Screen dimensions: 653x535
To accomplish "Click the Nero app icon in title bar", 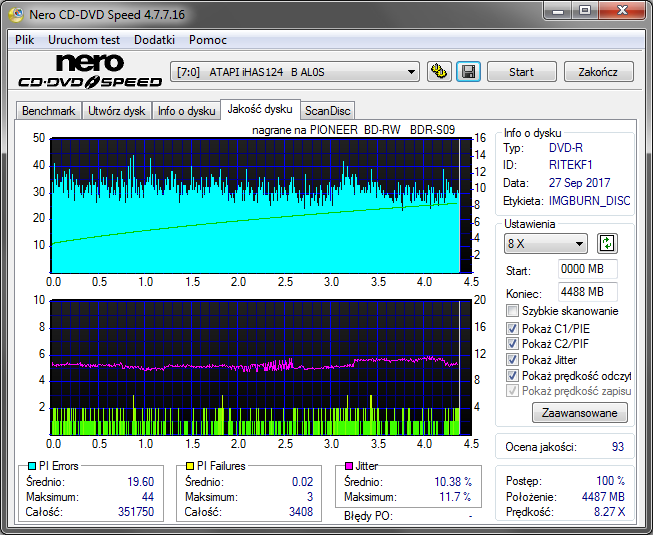I will coord(16,15).
